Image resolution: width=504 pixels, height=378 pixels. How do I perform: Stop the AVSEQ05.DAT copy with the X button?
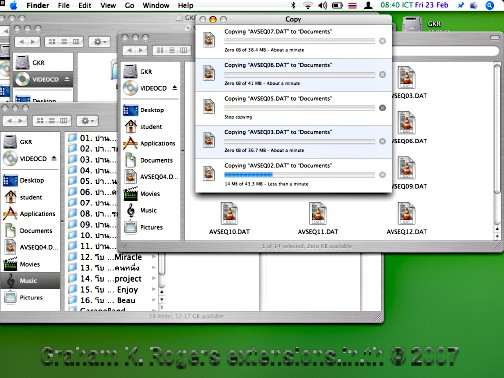point(382,108)
